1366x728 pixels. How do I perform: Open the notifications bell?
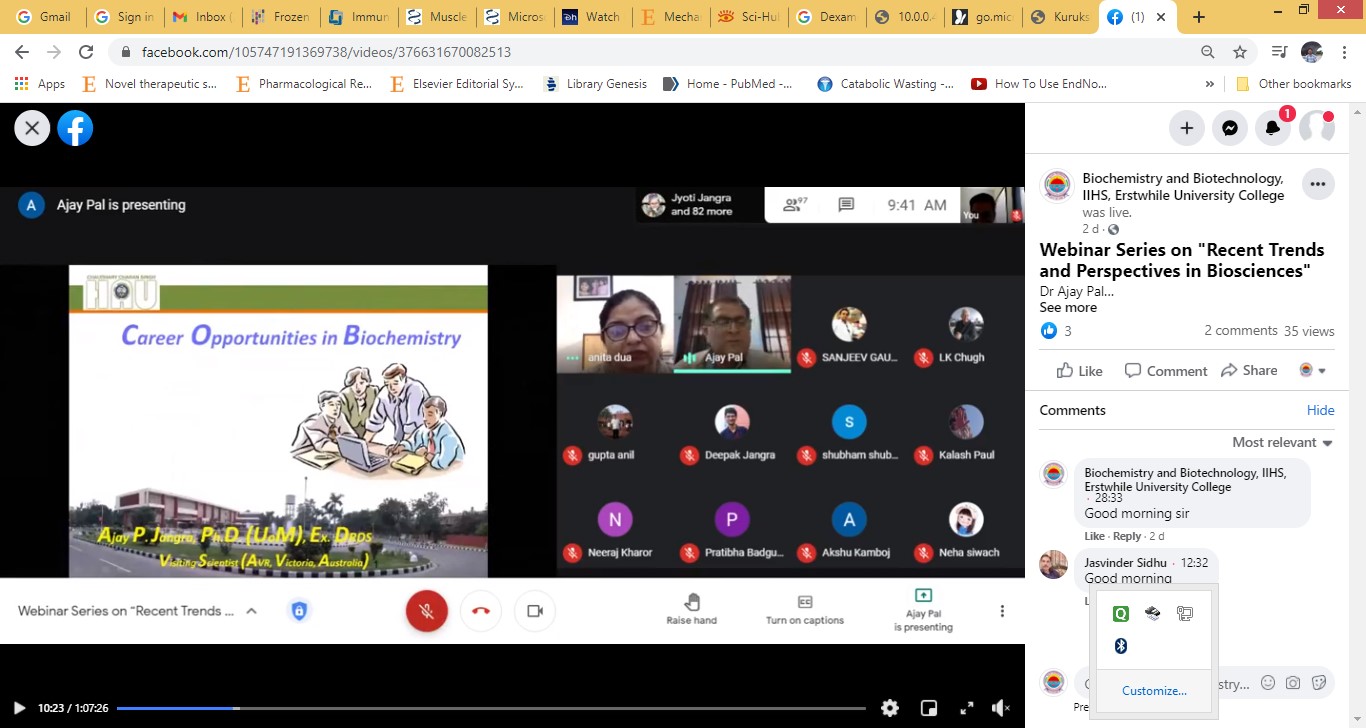click(x=1273, y=128)
